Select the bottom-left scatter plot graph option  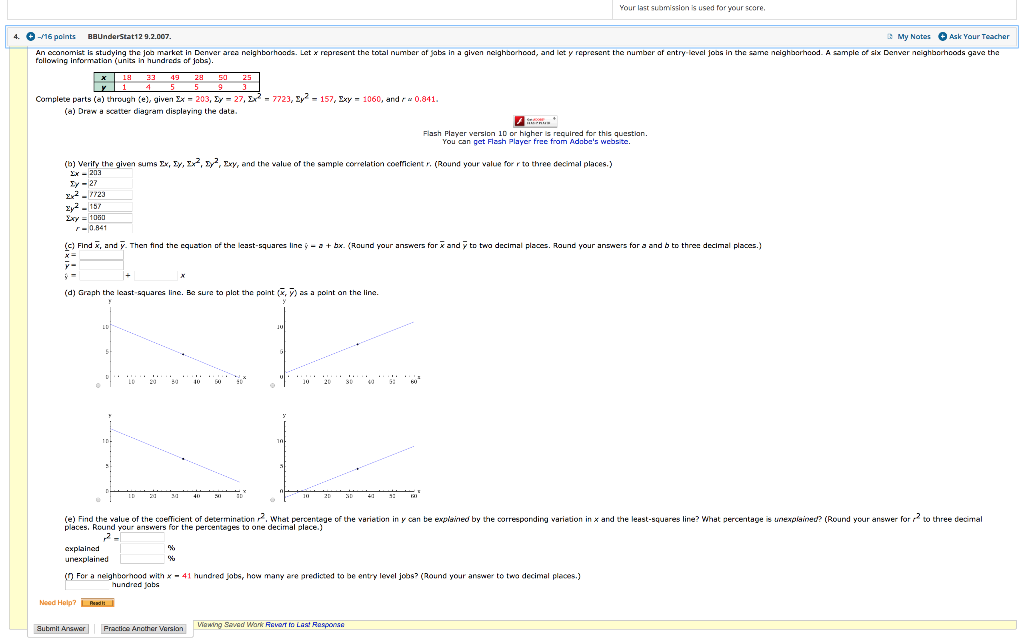pyautogui.click(x=97, y=500)
